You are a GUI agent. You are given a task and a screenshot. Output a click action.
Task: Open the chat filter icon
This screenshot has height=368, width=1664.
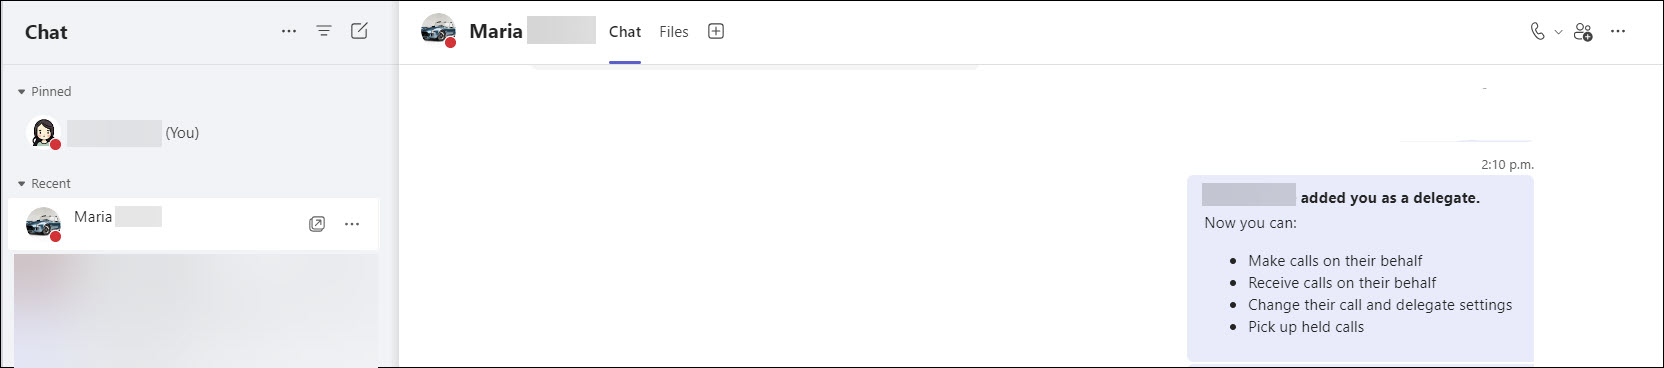click(x=324, y=31)
